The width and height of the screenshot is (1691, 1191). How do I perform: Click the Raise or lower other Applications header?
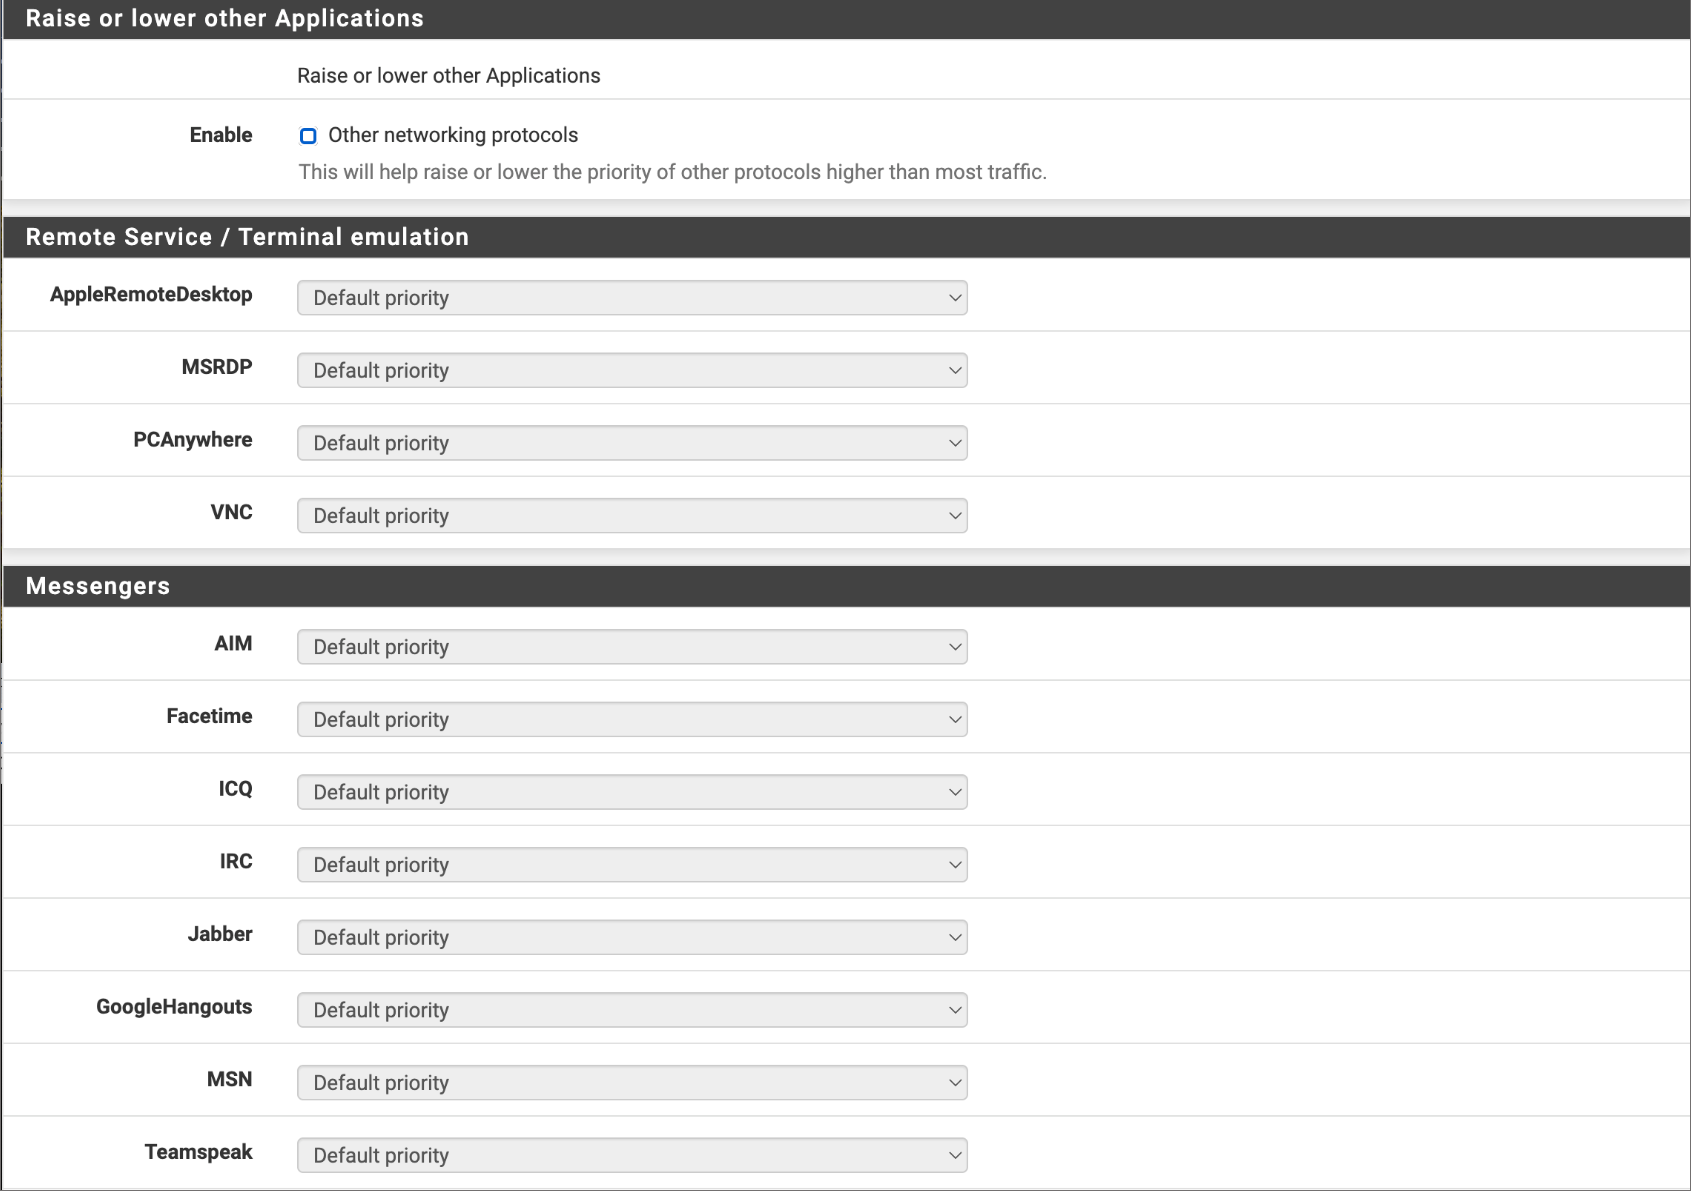coord(224,19)
